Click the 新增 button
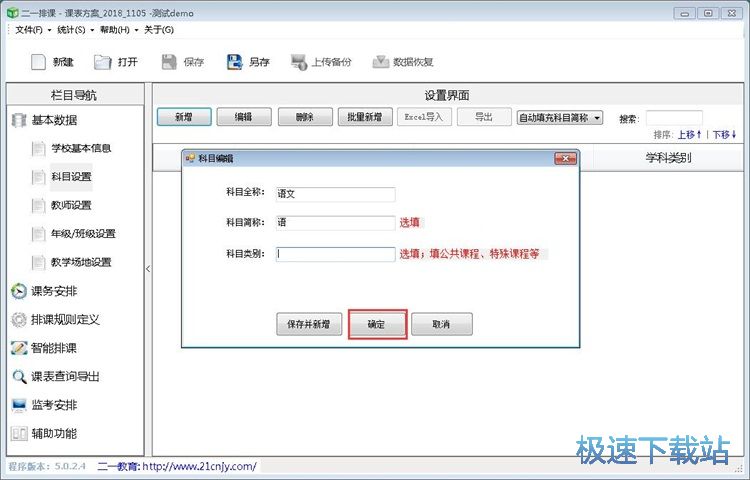This screenshot has width=750, height=480. (x=184, y=117)
